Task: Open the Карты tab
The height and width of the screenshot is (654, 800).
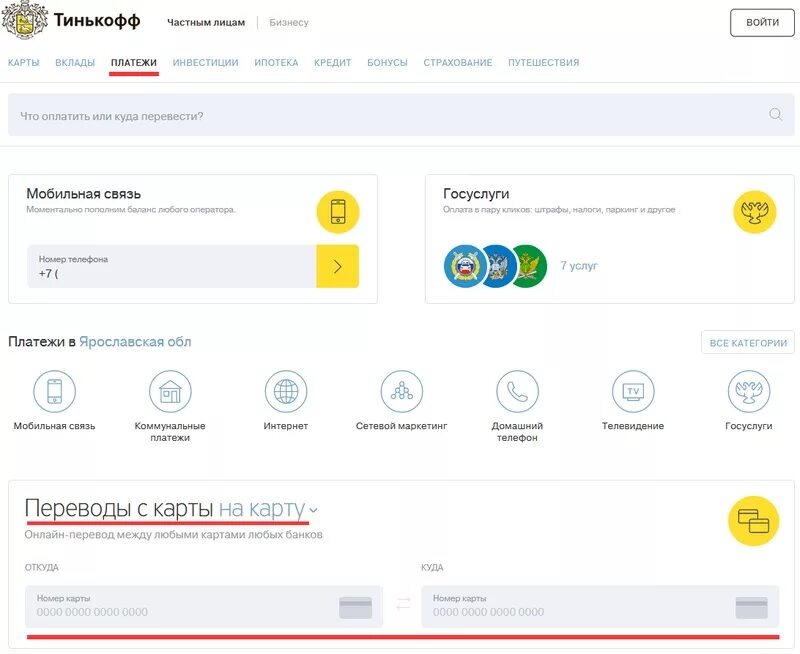Action: click(23, 63)
